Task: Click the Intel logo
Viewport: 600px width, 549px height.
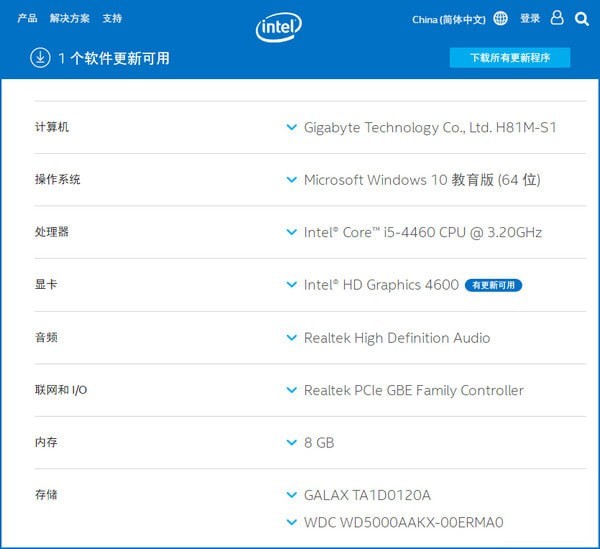Action: coord(279,27)
